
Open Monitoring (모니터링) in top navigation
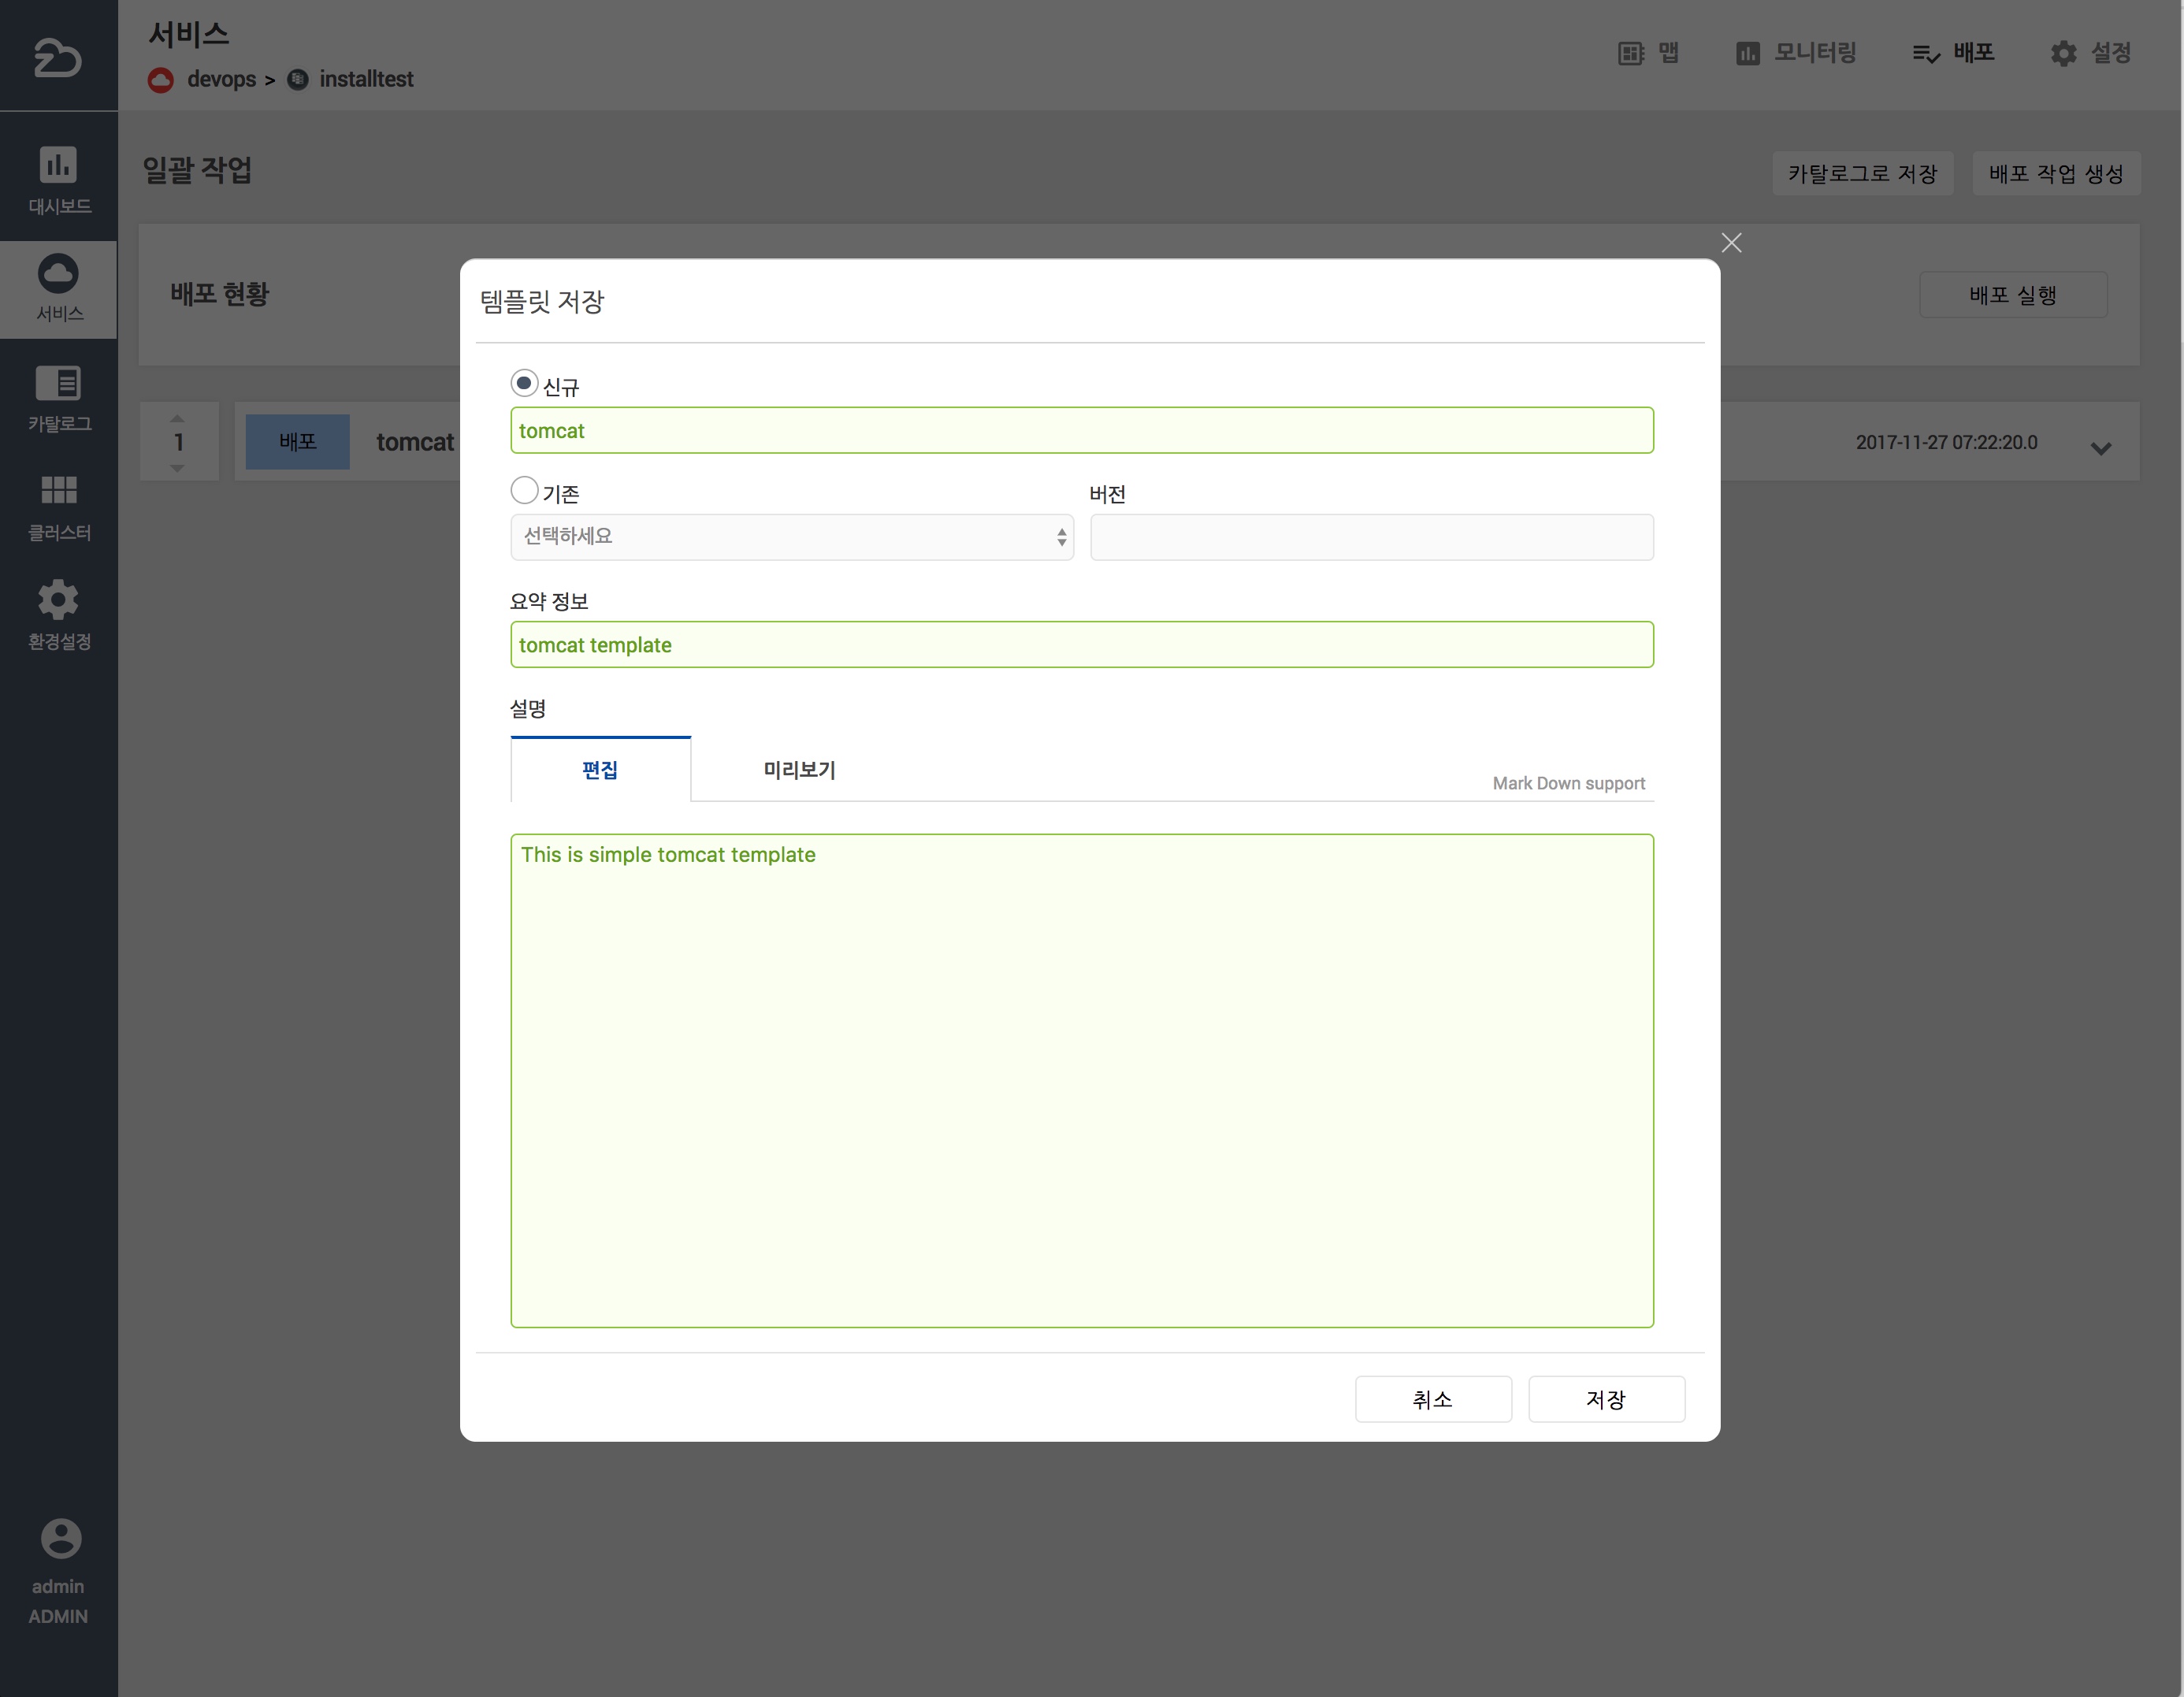click(x=1796, y=53)
